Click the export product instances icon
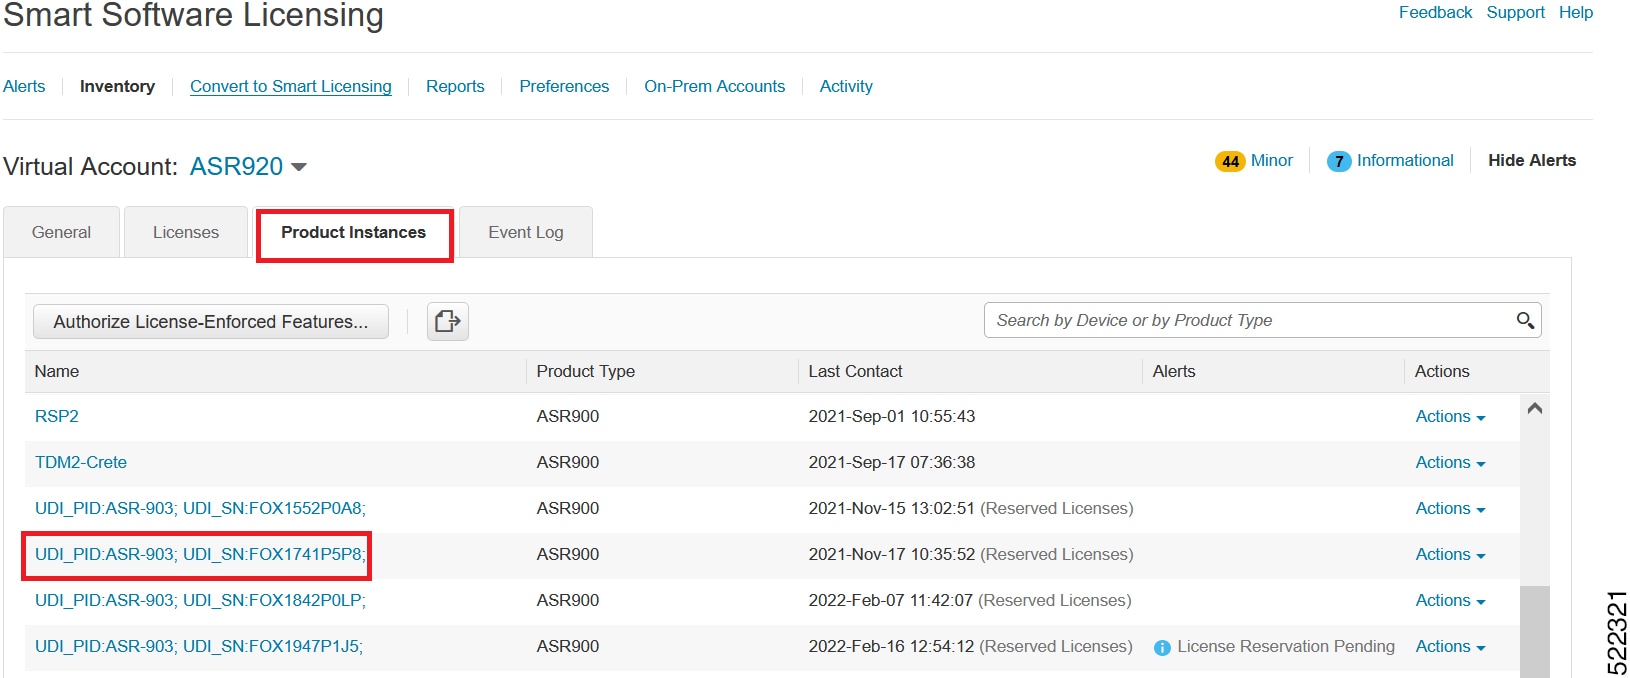The image size is (1630, 678). (x=448, y=321)
